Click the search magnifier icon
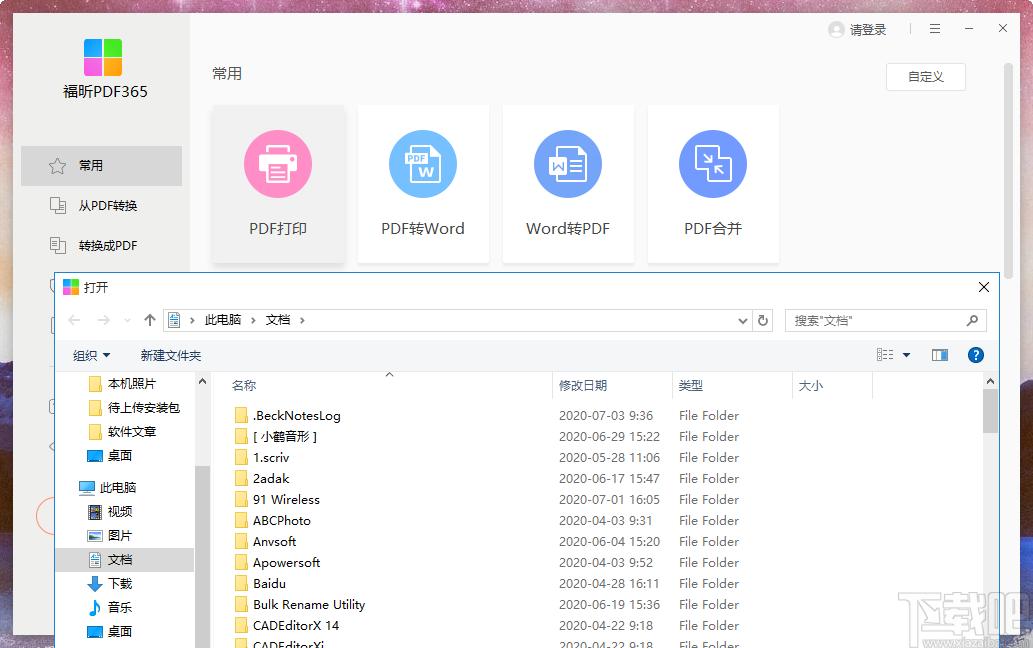Viewport: 1033px width, 648px height. tap(972, 321)
